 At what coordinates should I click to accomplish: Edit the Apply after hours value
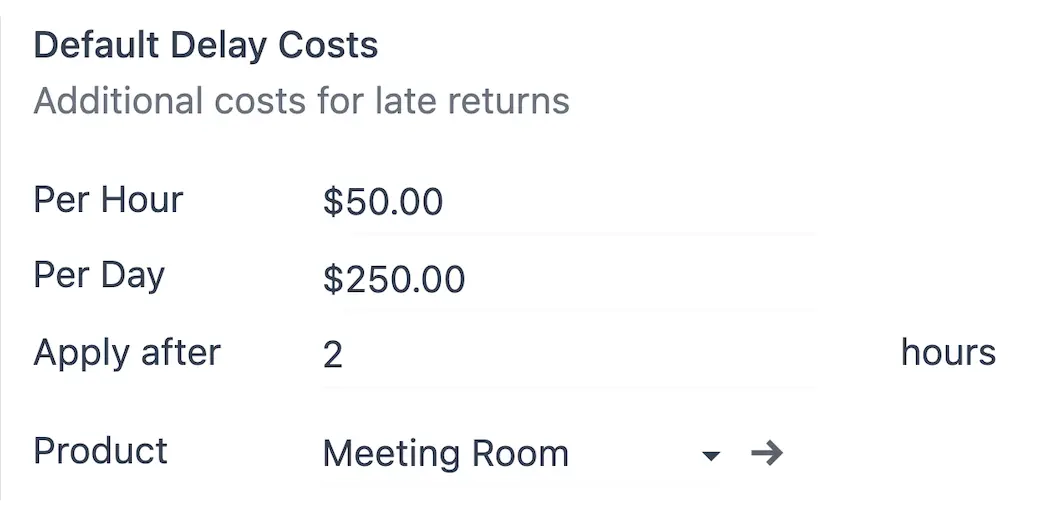pos(568,354)
